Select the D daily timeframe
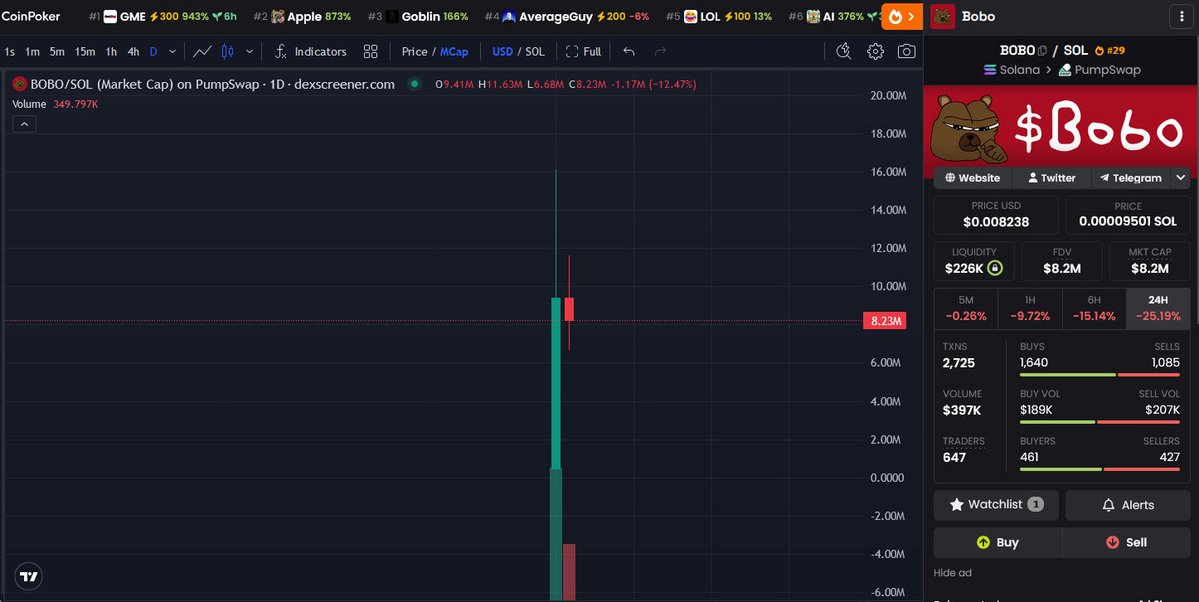1199x602 pixels. point(154,51)
